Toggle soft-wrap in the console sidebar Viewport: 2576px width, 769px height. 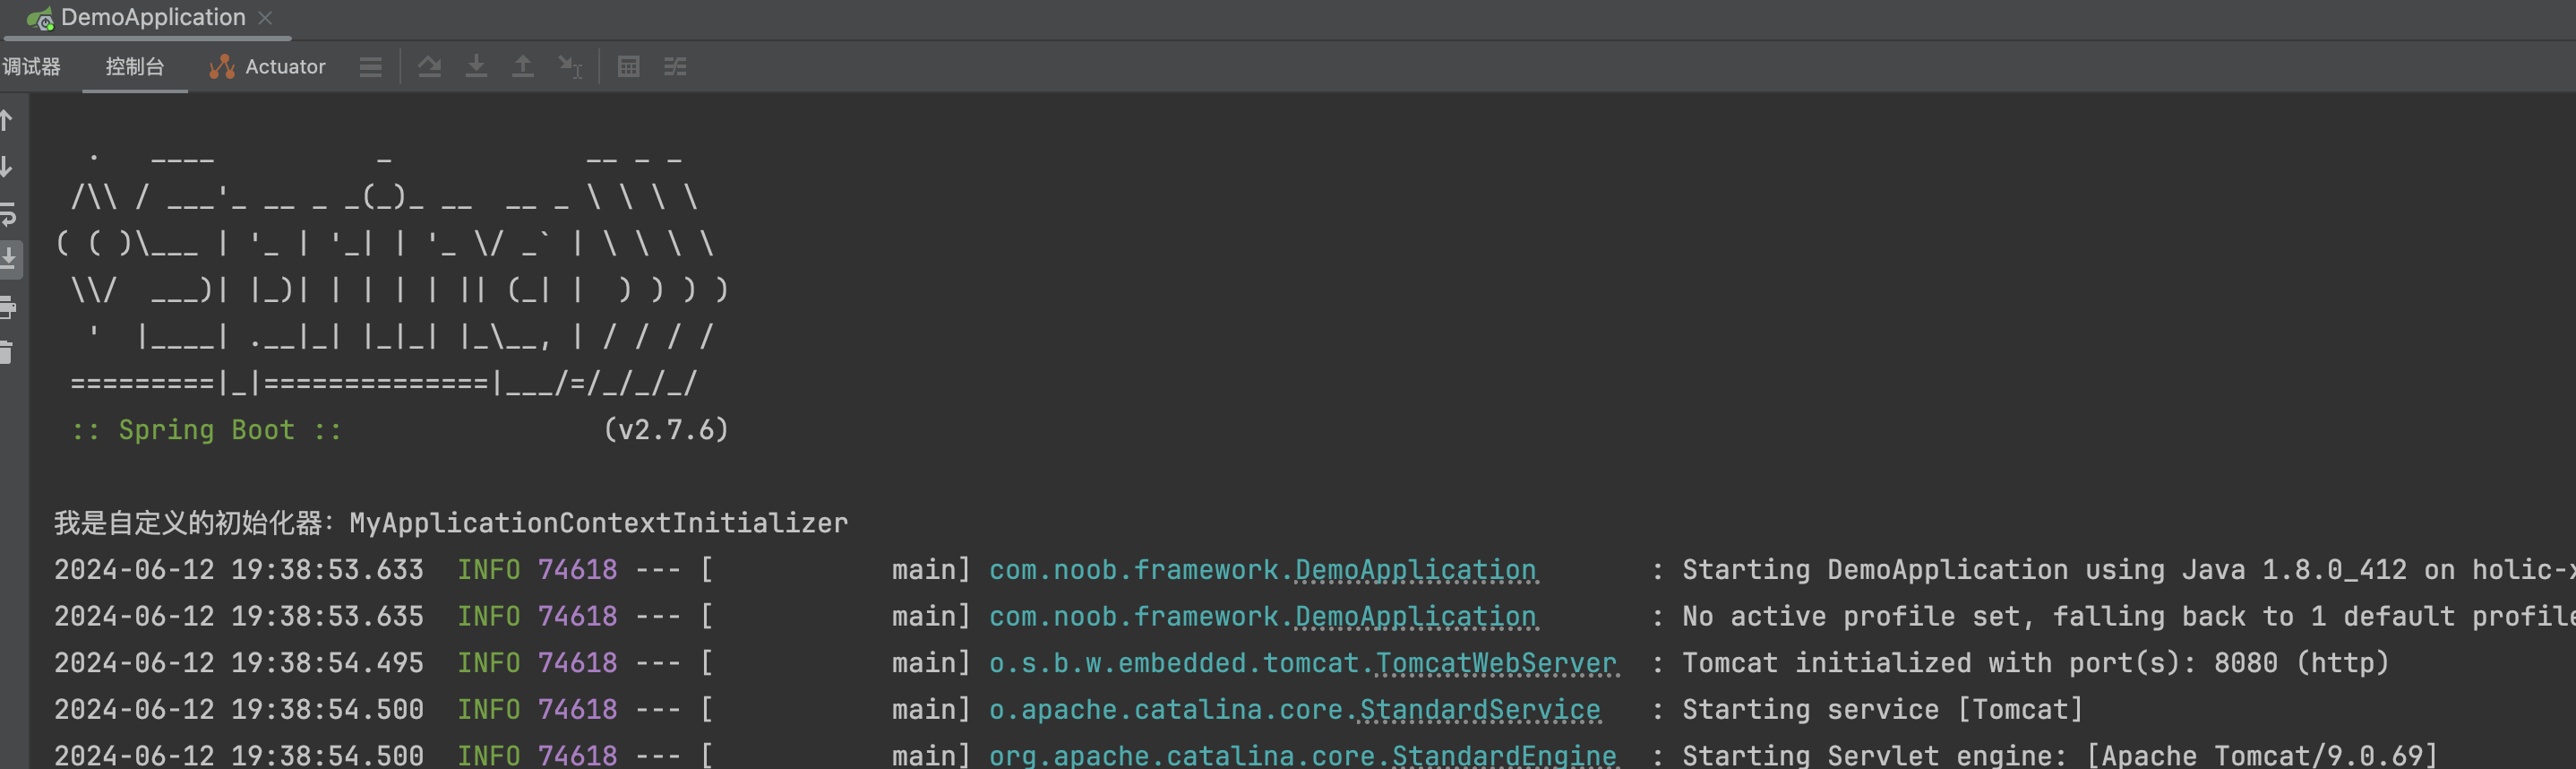(x=8, y=214)
